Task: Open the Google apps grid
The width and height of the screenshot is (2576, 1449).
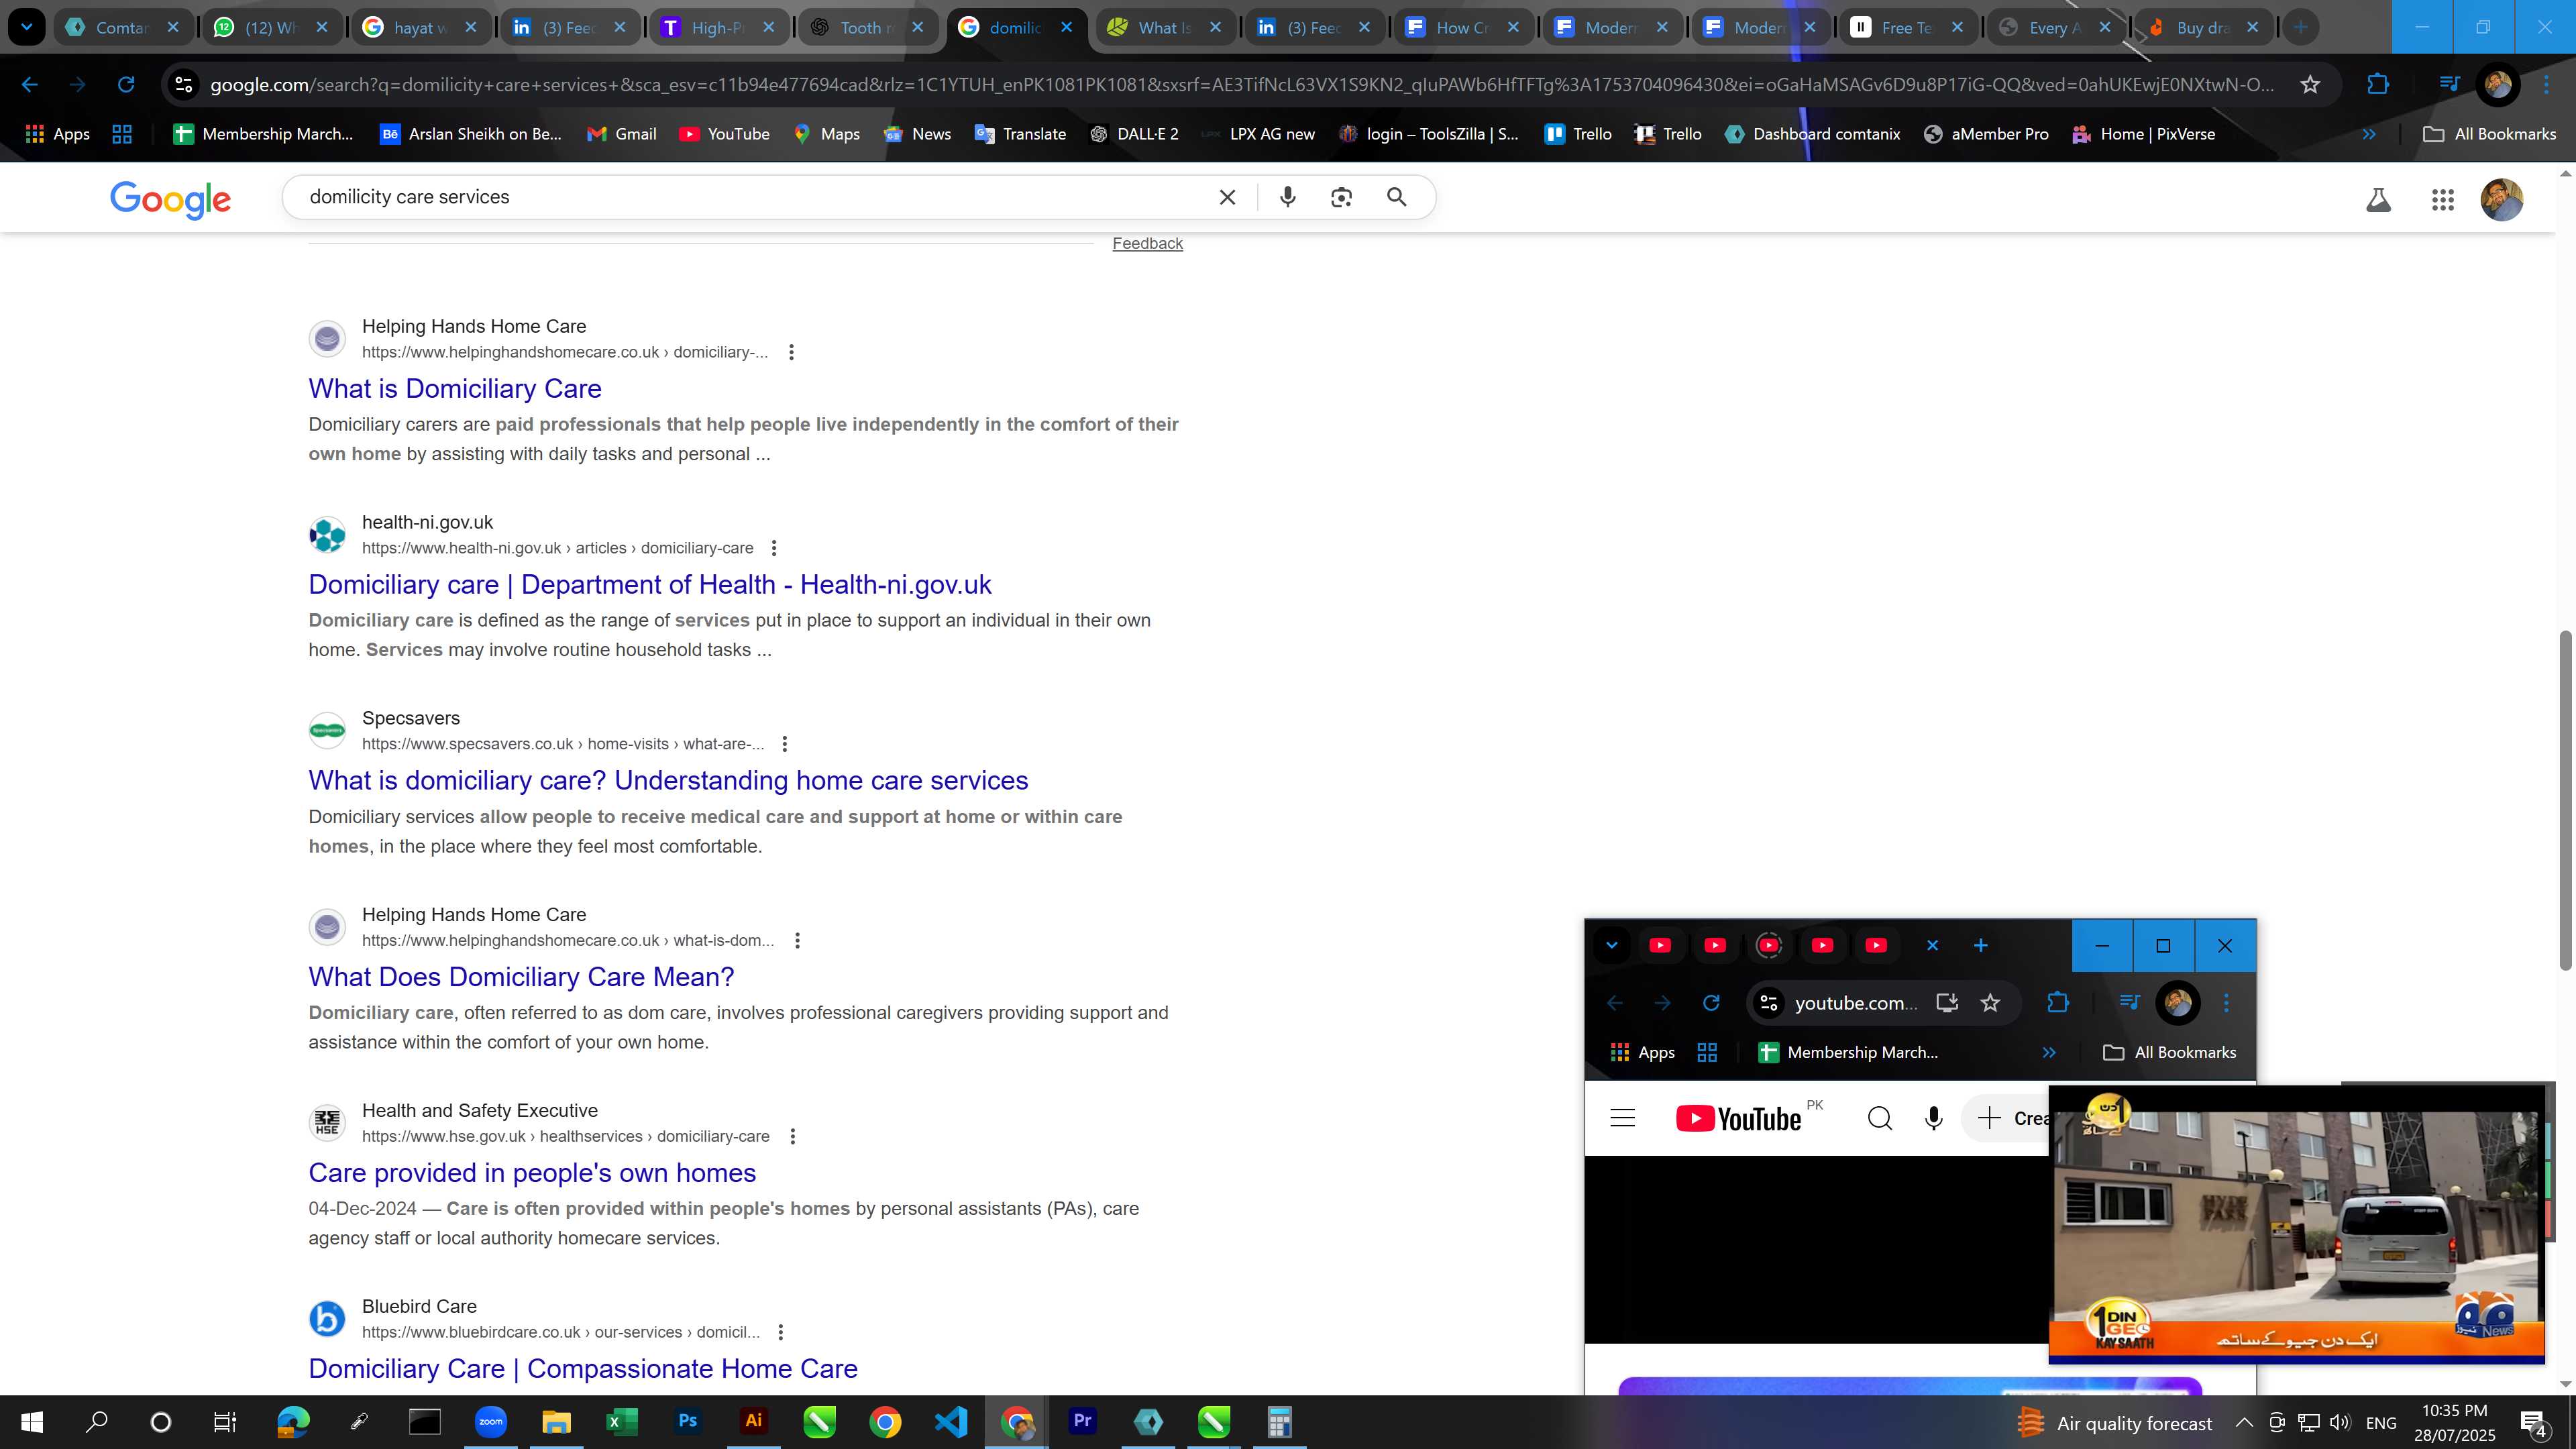Action: pos(2442,200)
